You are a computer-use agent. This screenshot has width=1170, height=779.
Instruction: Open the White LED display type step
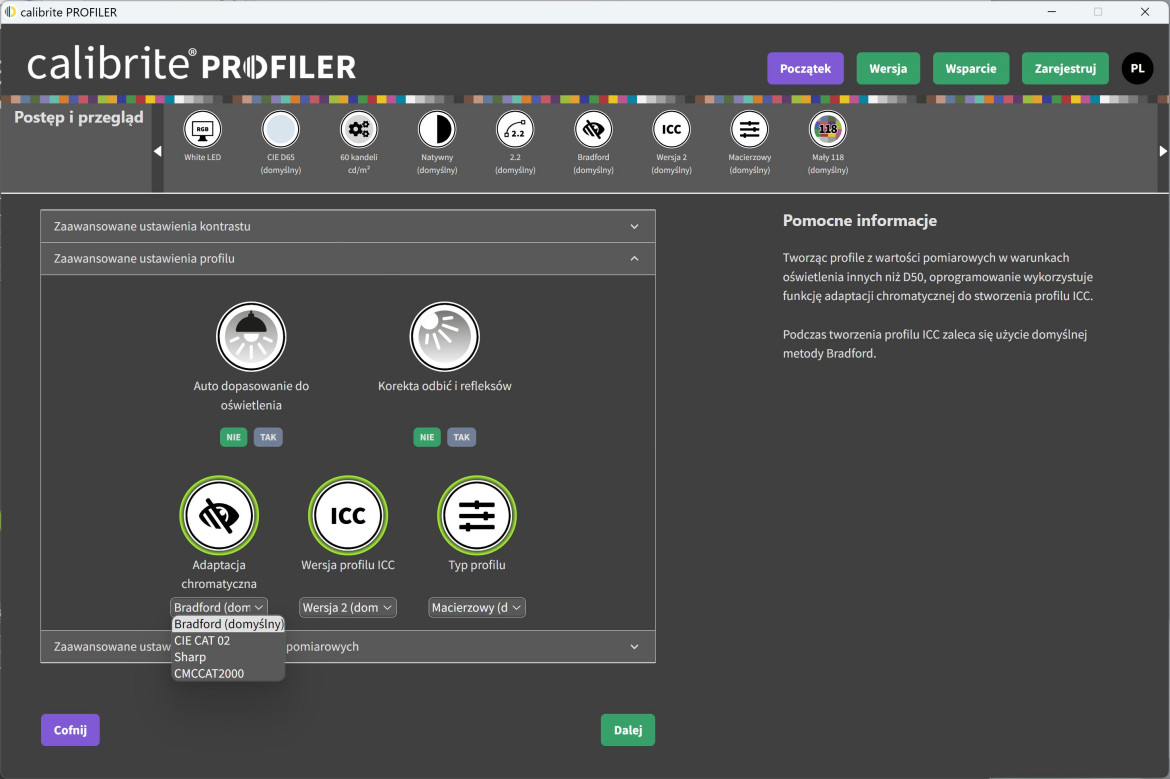pyautogui.click(x=202, y=130)
